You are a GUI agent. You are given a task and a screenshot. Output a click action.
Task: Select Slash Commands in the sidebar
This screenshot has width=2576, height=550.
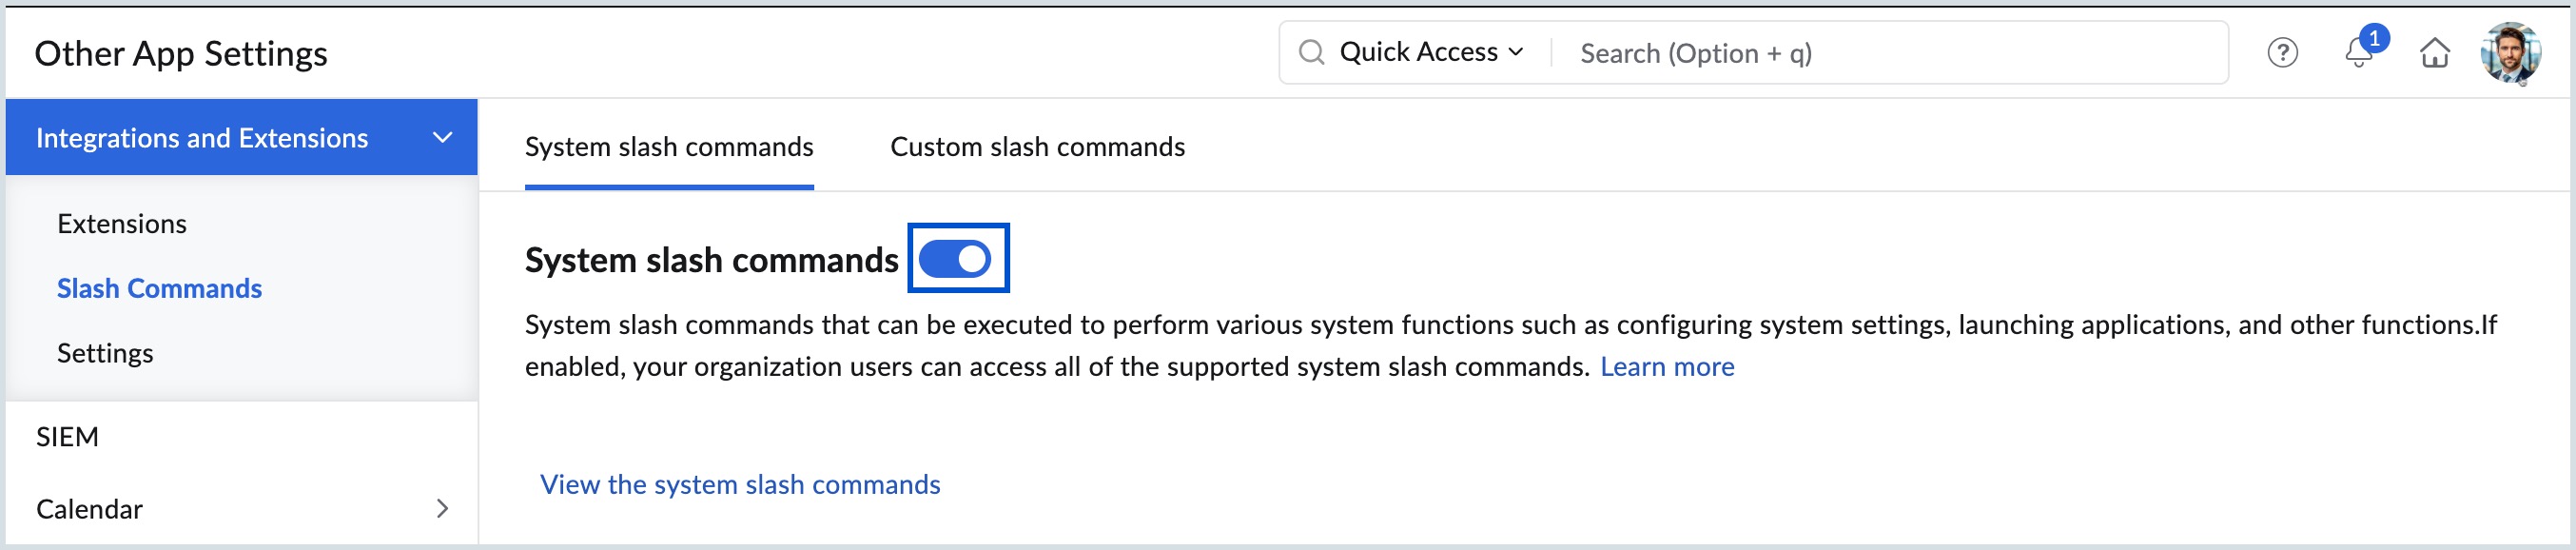pos(159,288)
